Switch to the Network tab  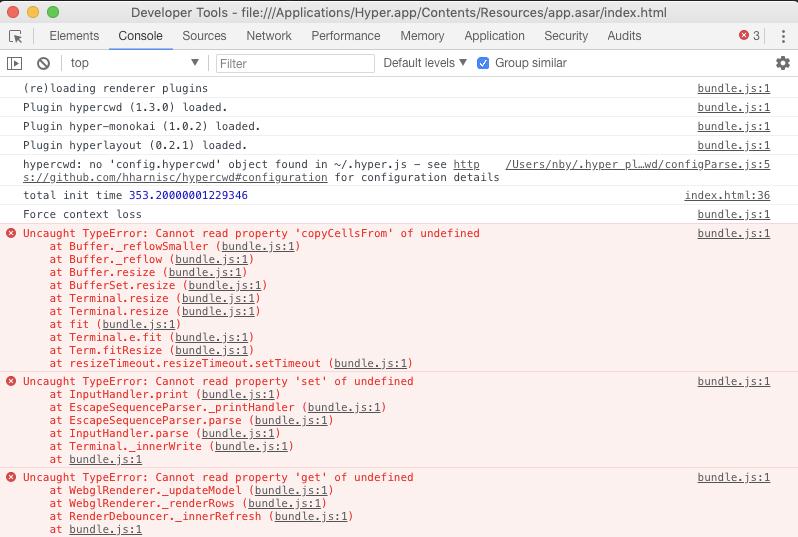click(x=269, y=36)
